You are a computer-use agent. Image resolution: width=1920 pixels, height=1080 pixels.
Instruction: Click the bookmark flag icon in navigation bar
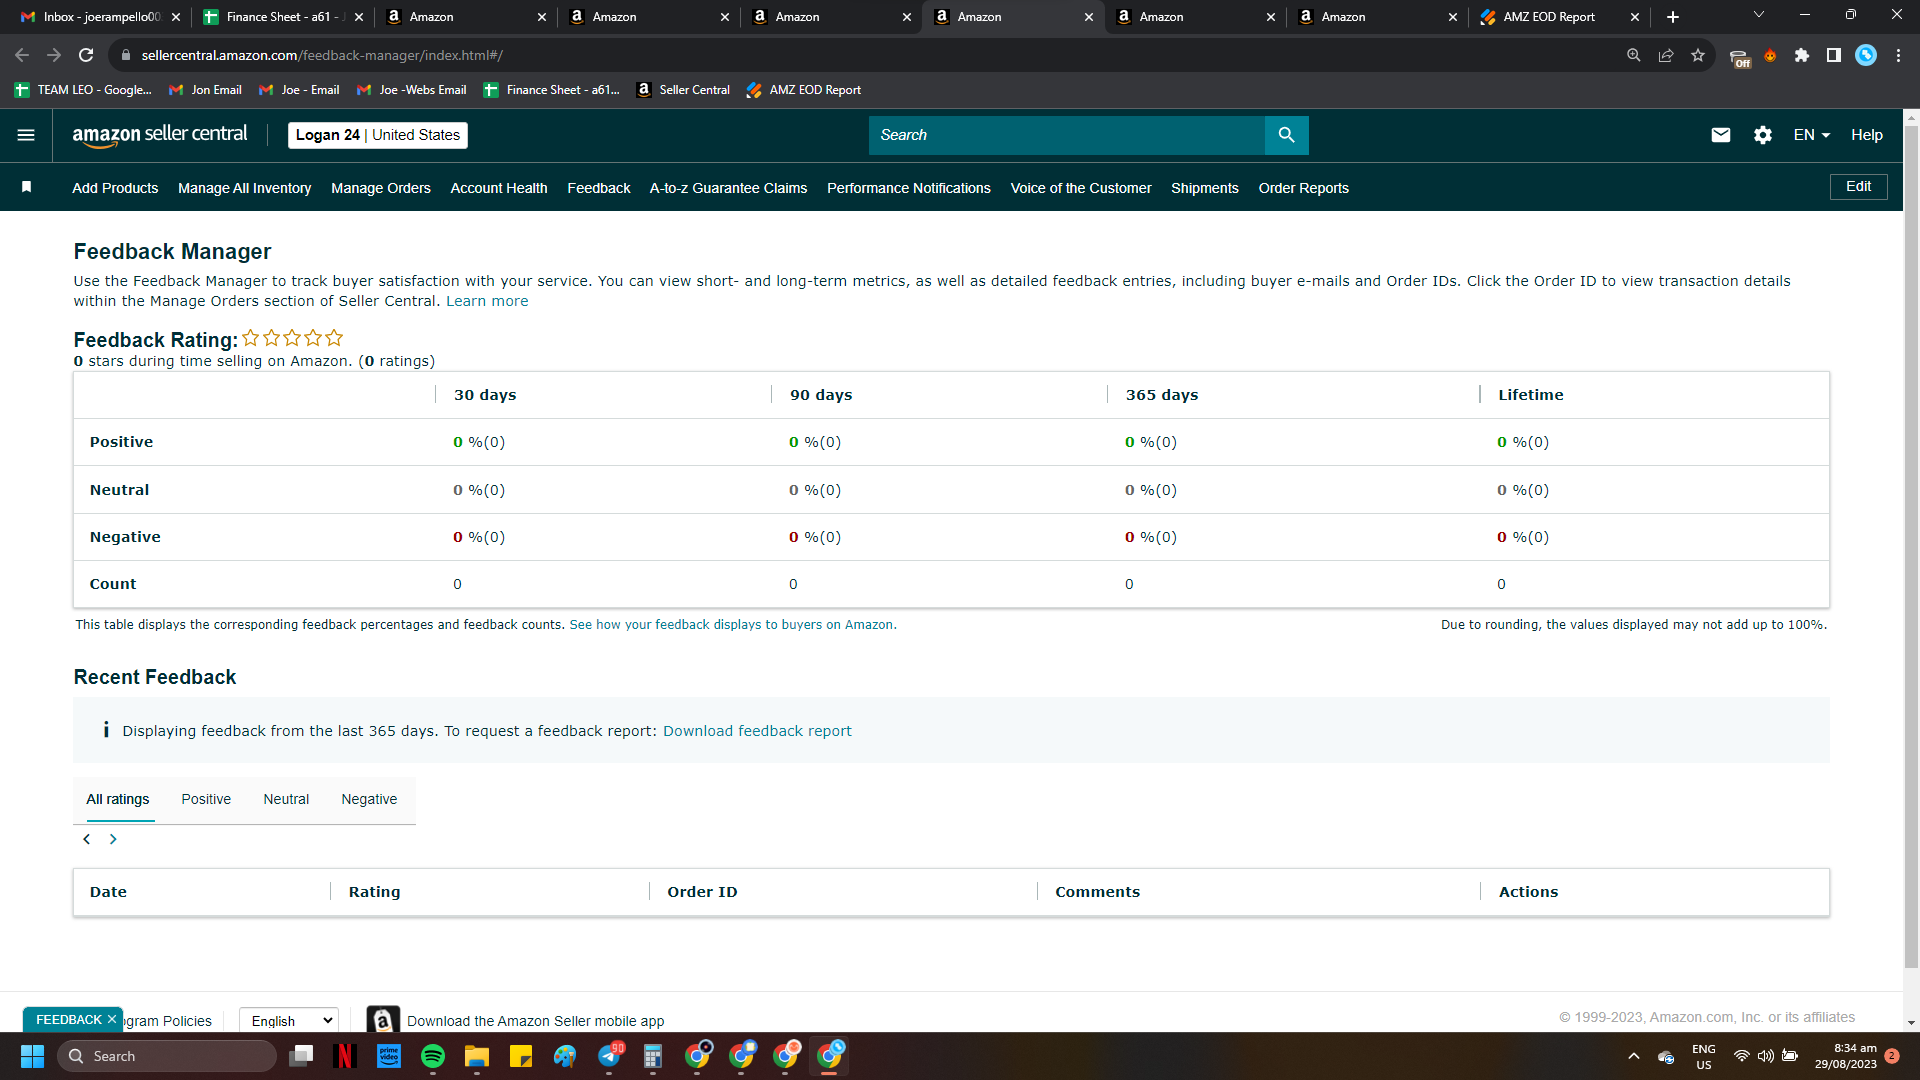(27, 187)
